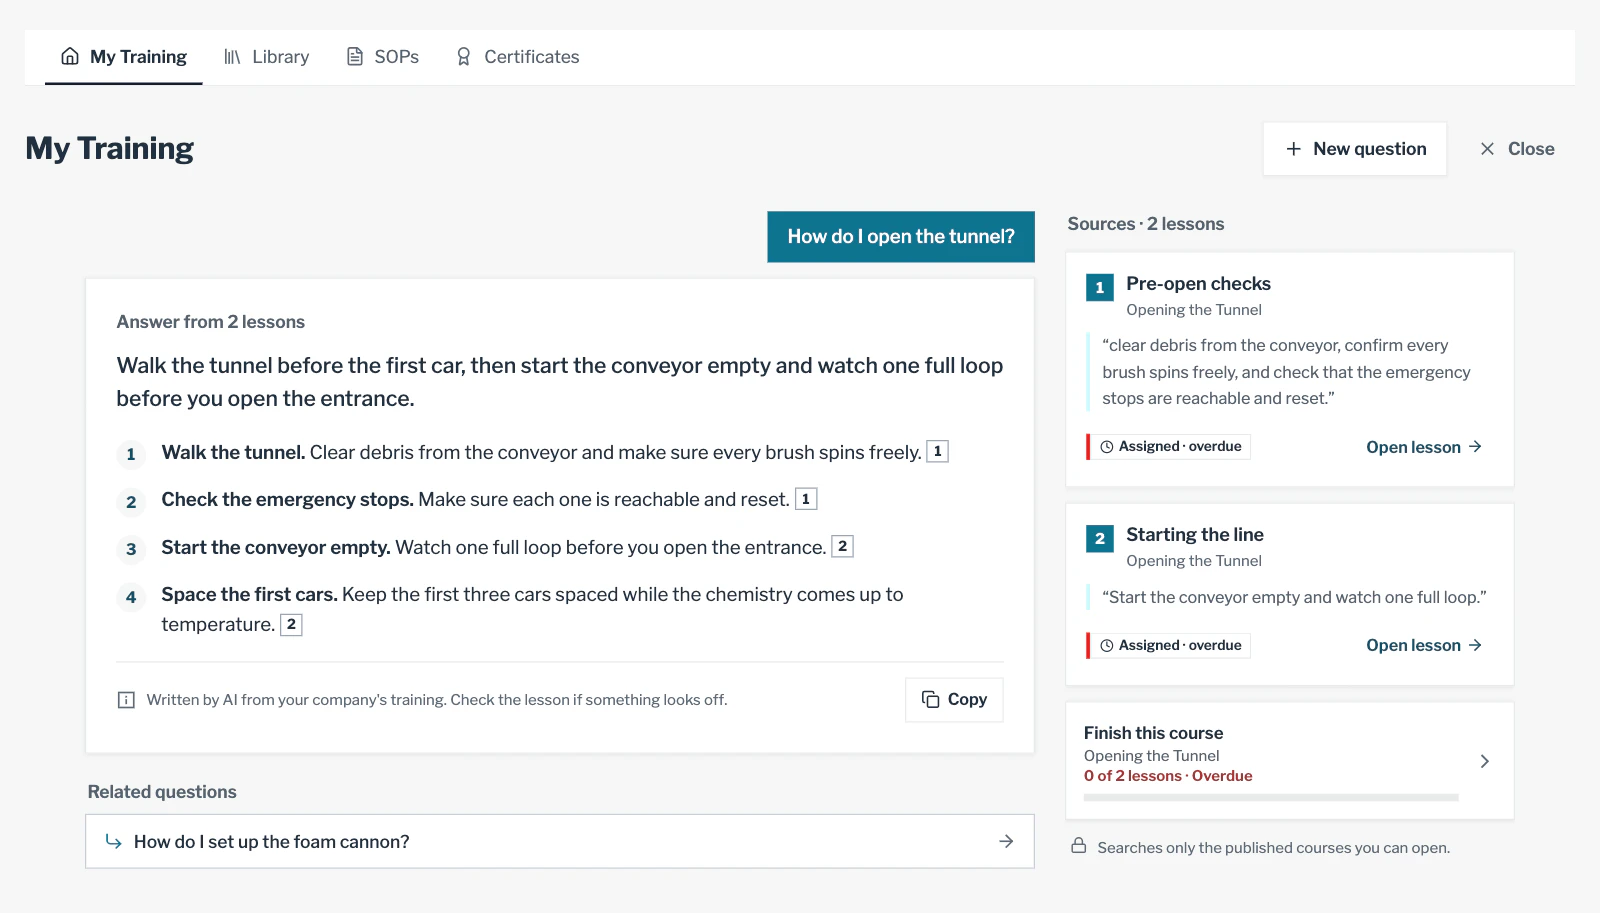Open the Library tab
Image resolution: width=1600 pixels, height=913 pixels.
266,57
